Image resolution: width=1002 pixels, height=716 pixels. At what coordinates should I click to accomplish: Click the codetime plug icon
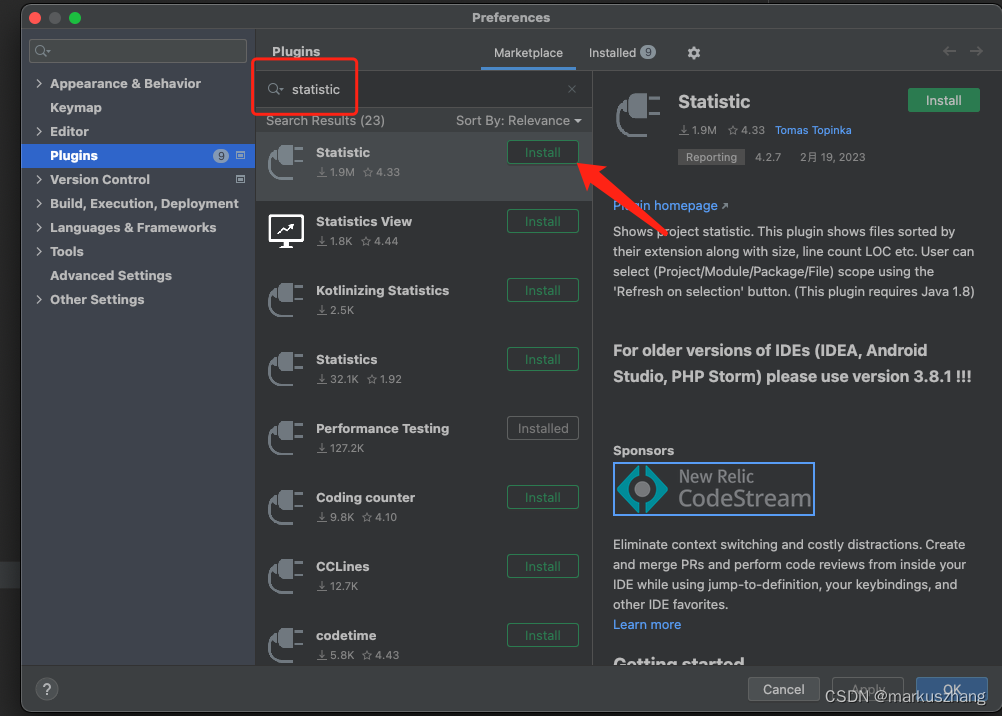click(286, 646)
